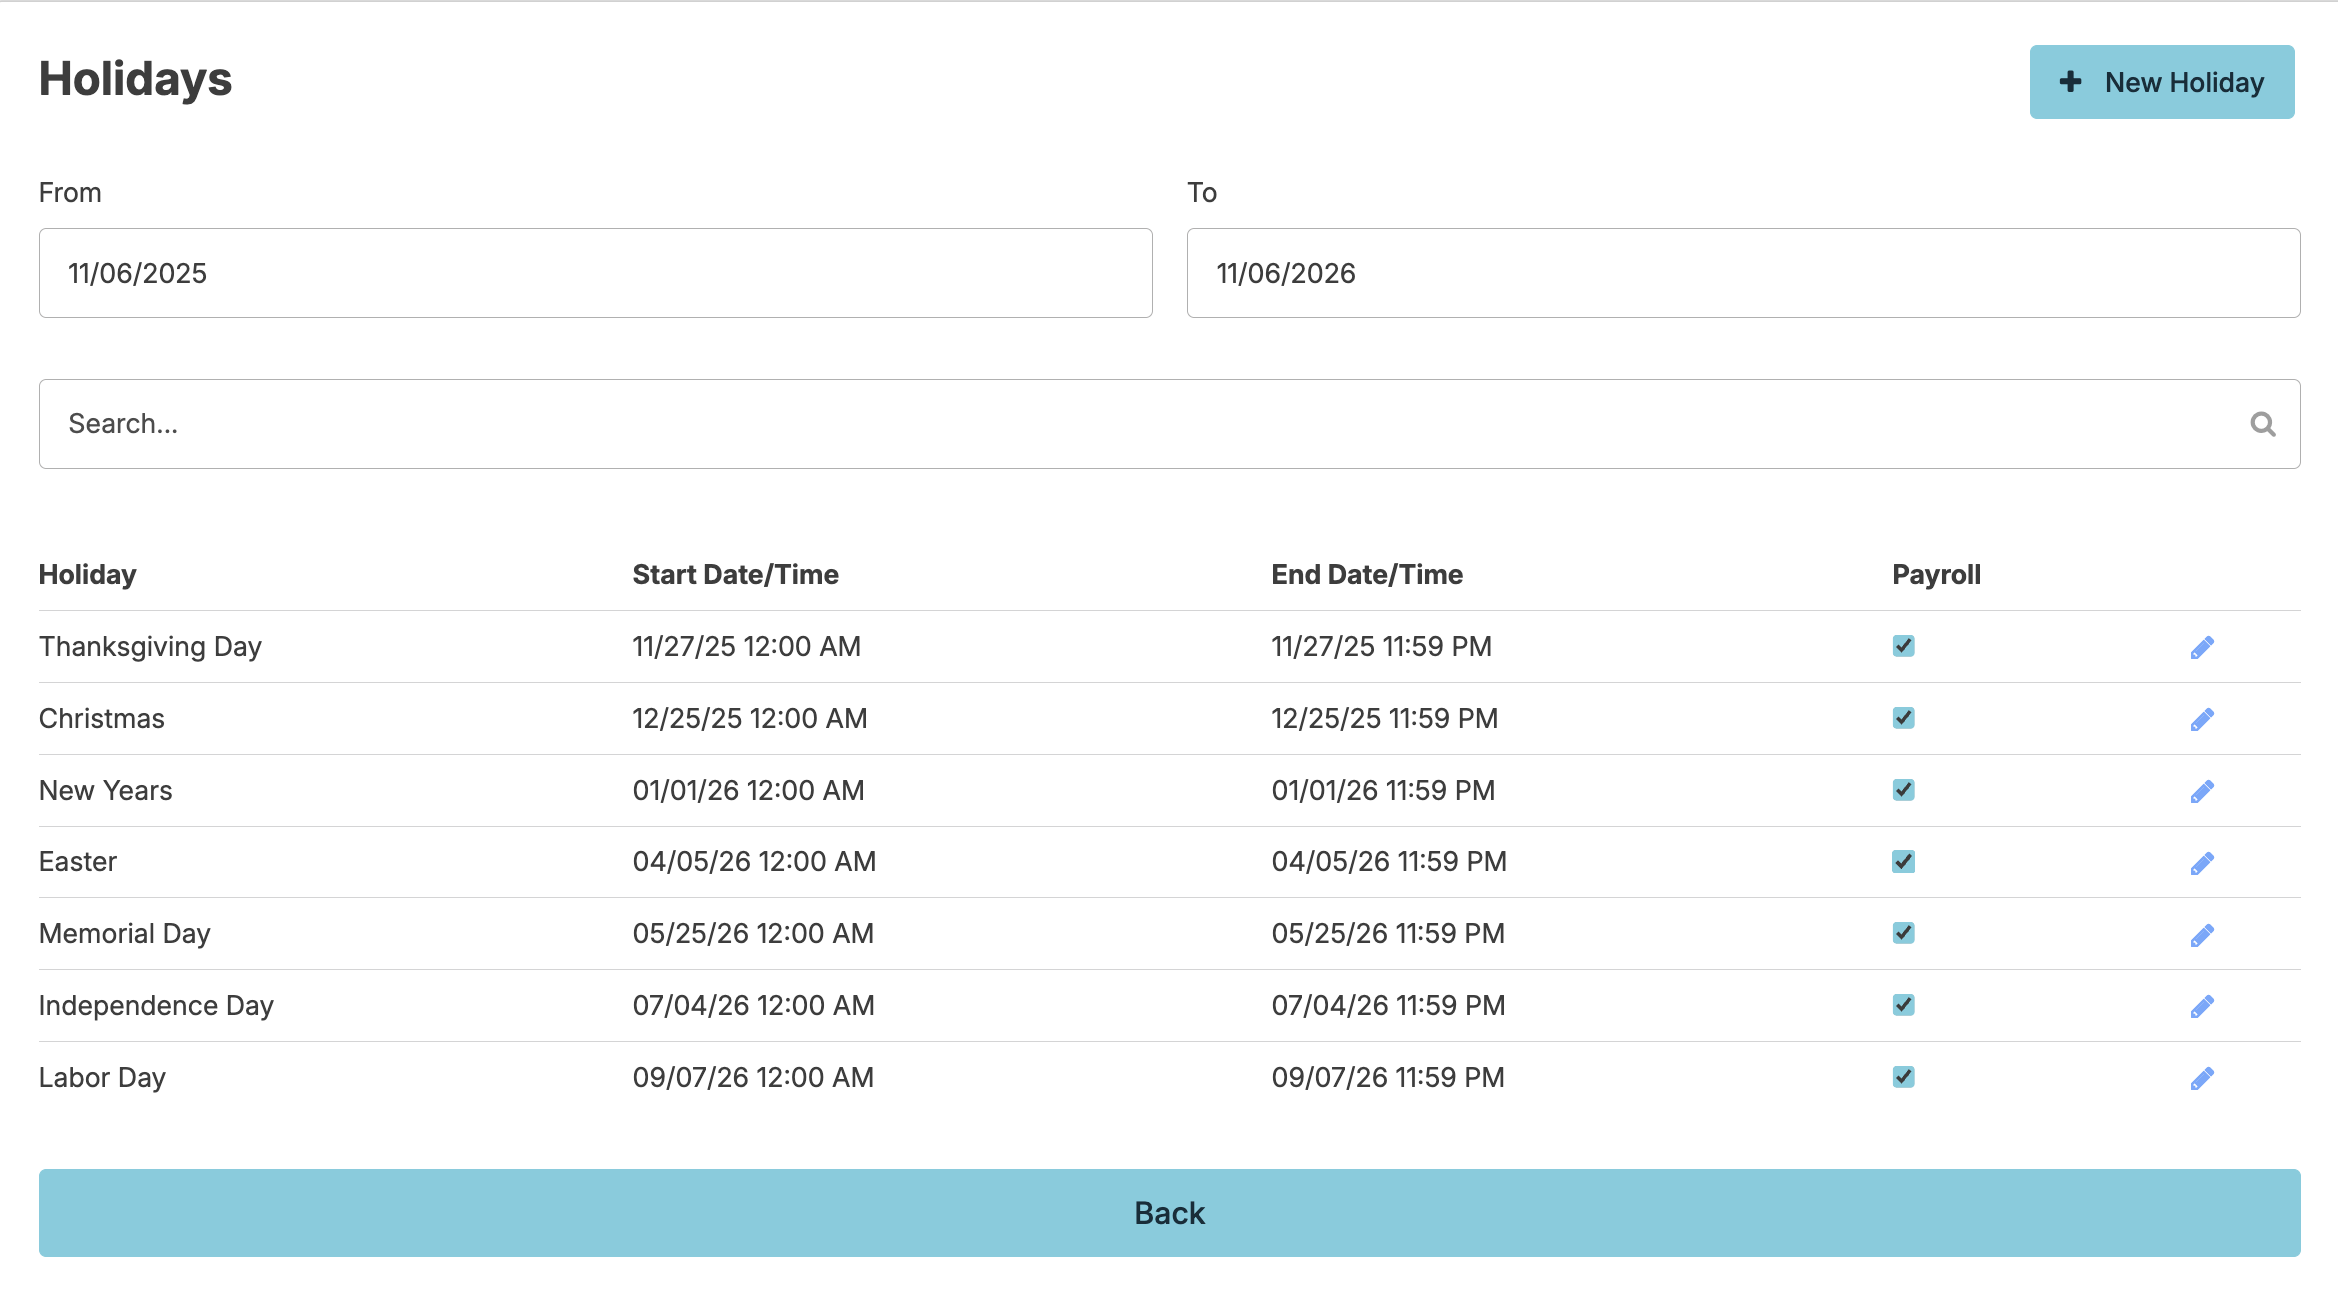This screenshot has width=2338, height=1294.
Task: Uncheck Payroll for Thanksgiving Day
Action: [1903, 646]
